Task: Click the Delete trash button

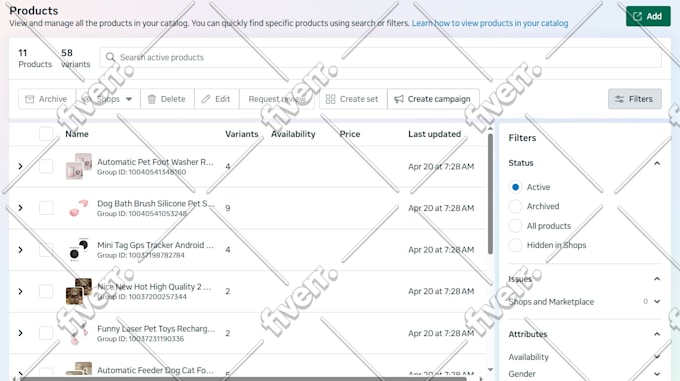Action: pos(167,99)
